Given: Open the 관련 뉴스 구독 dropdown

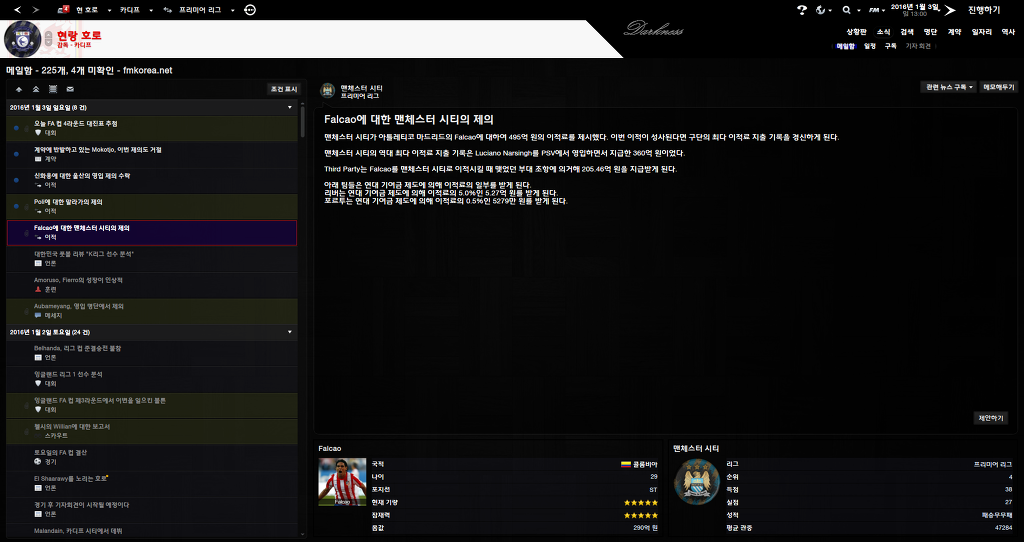Looking at the screenshot, I should pyautogui.click(x=949, y=87).
